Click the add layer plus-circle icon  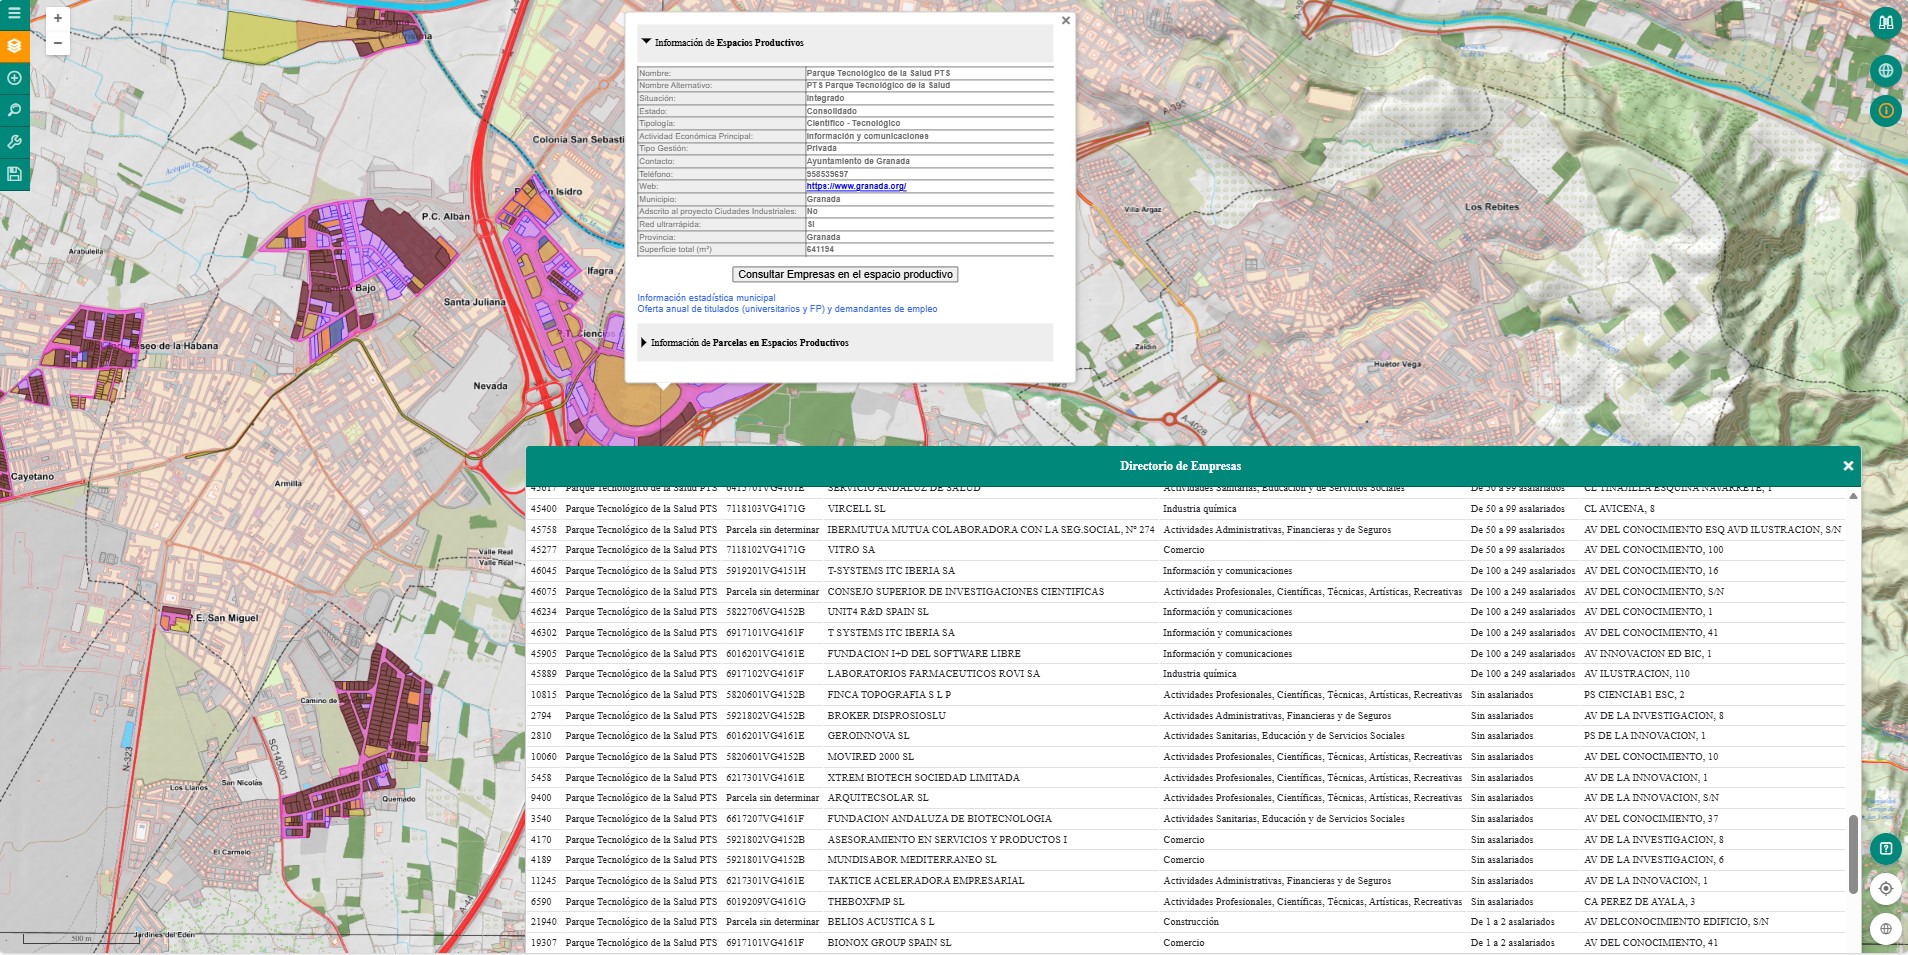tap(14, 78)
